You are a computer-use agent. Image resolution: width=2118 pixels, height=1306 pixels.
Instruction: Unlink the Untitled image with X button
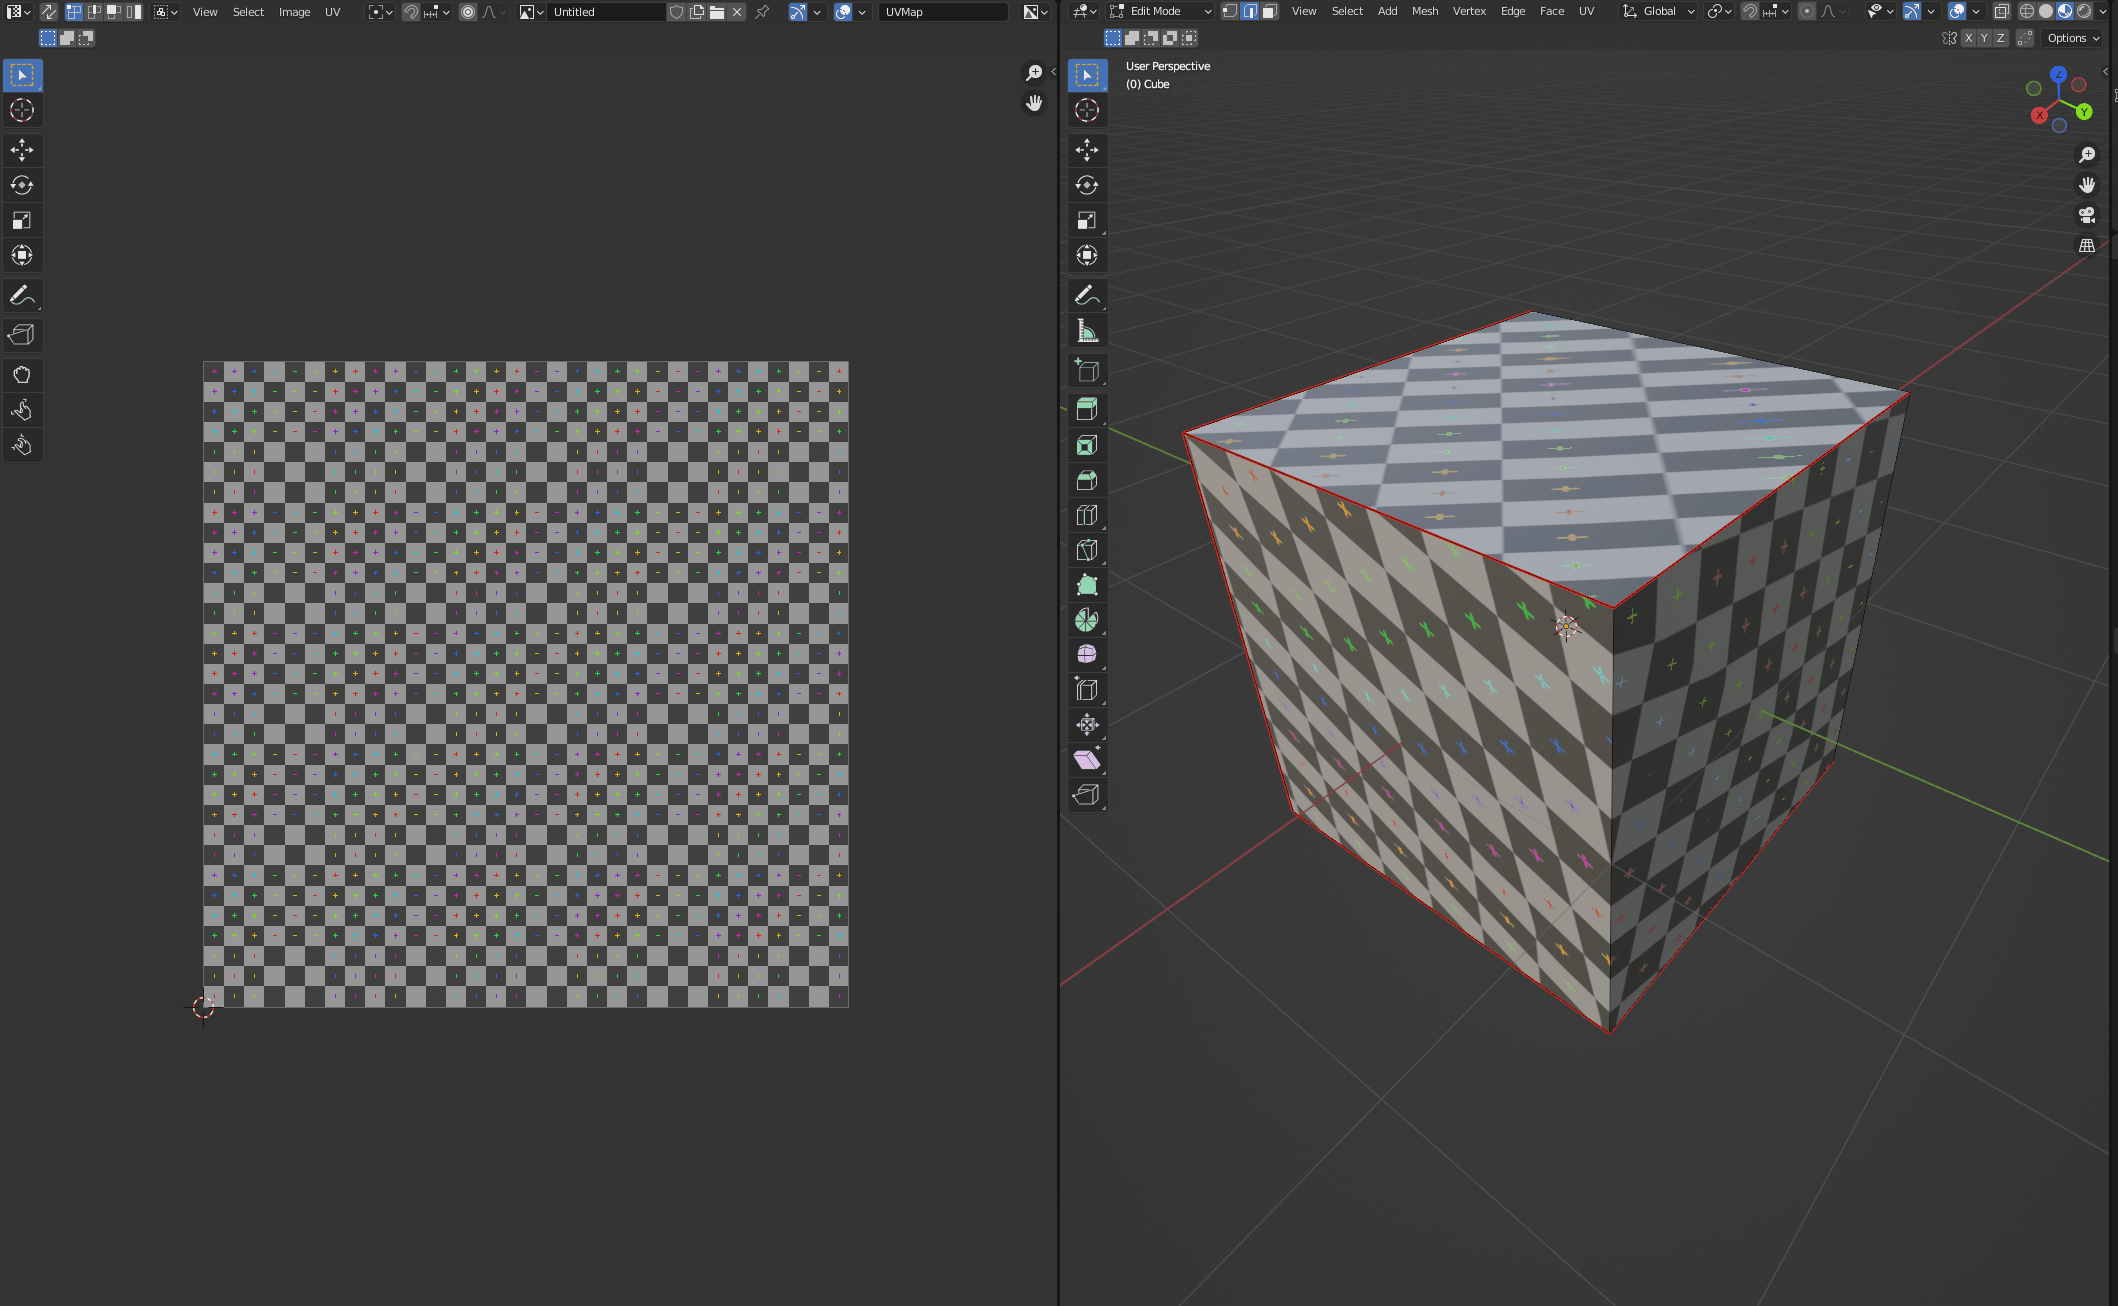[x=737, y=12]
